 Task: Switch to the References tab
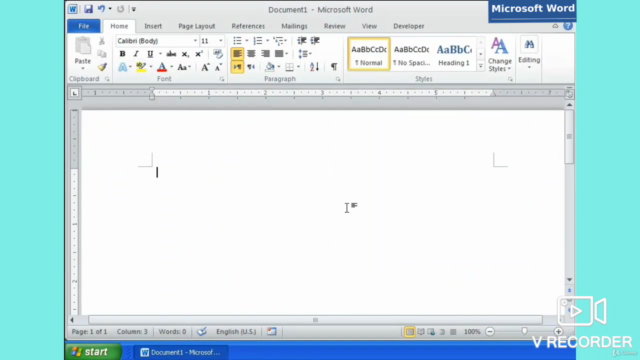pyautogui.click(x=248, y=26)
